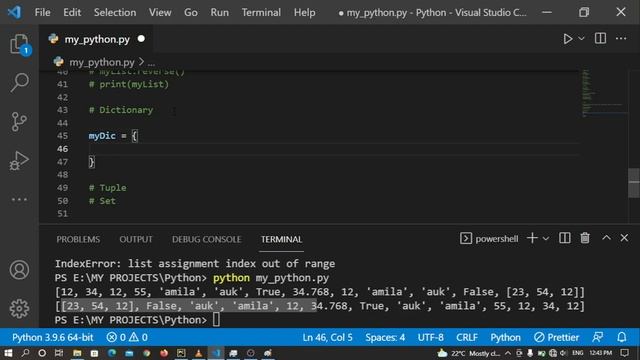
Task: Open the Edit menu
Action: [x=72, y=12]
